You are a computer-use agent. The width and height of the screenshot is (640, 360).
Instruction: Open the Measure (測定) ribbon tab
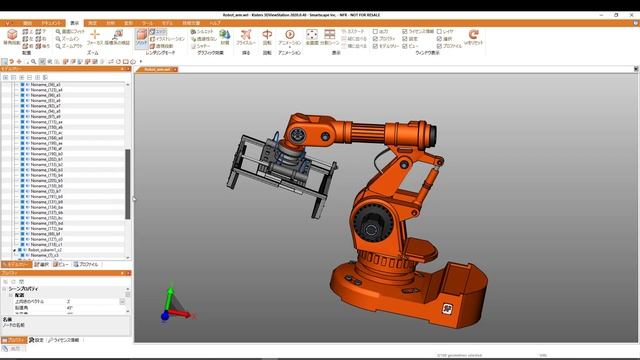[93, 23]
